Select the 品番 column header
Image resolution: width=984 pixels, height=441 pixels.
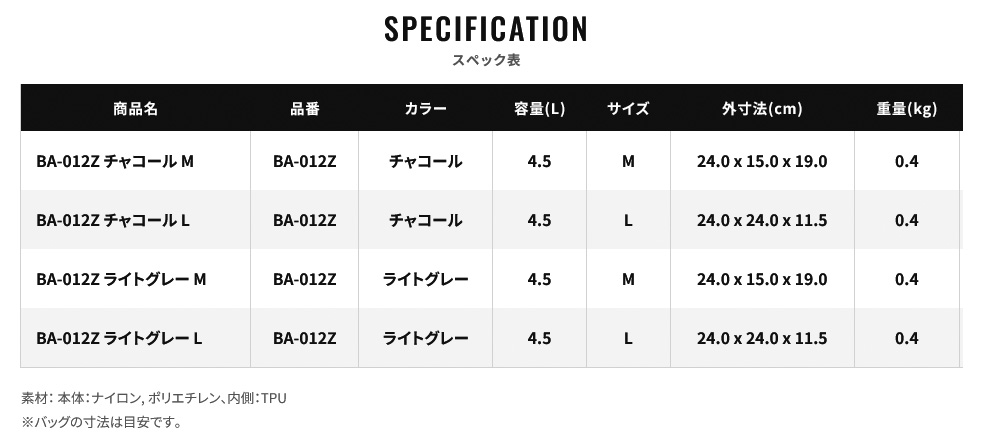(304, 109)
